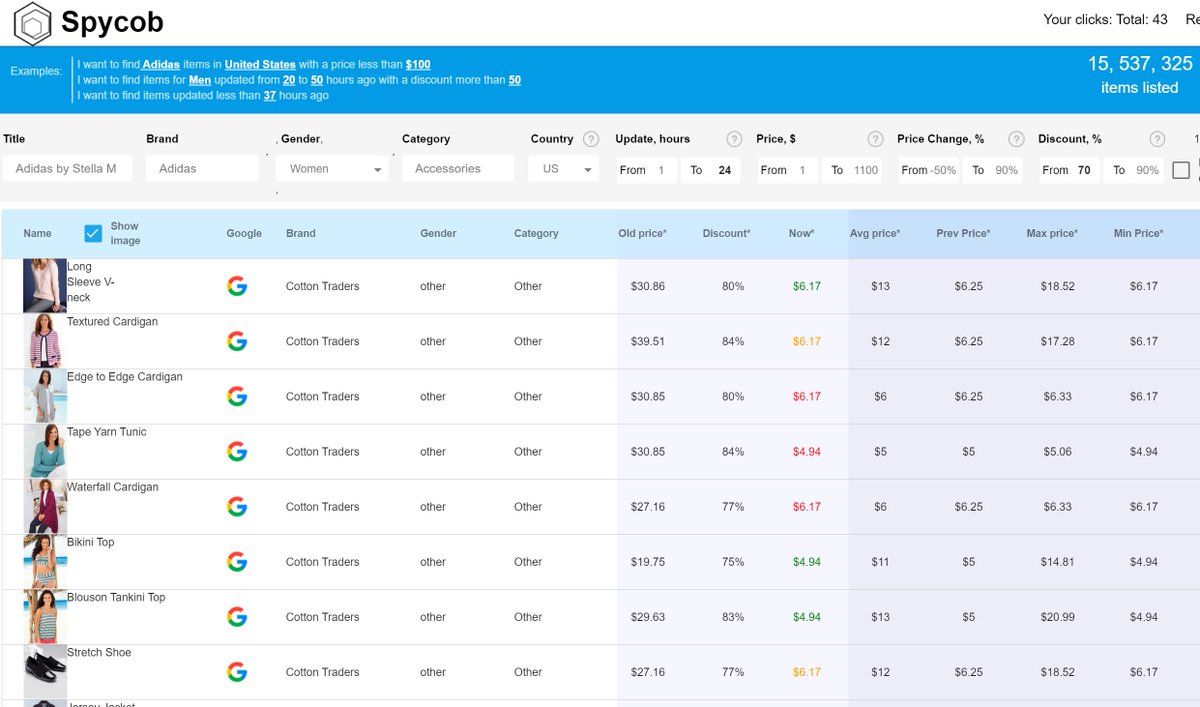Tick the checkbox next to Discount filter
Viewport: 1200px width, 707px height.
coord(1181,170)
